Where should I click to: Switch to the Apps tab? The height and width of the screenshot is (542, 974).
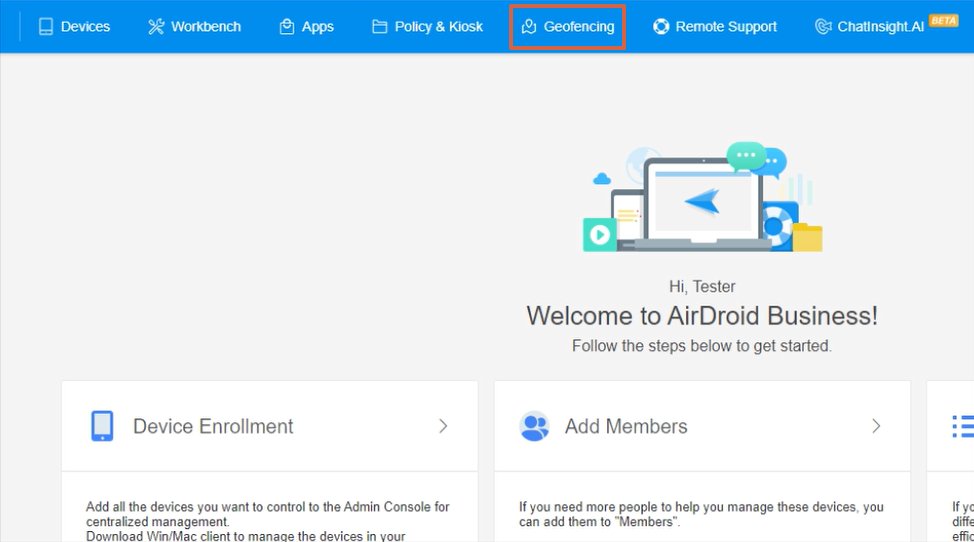tap(306, 27)
